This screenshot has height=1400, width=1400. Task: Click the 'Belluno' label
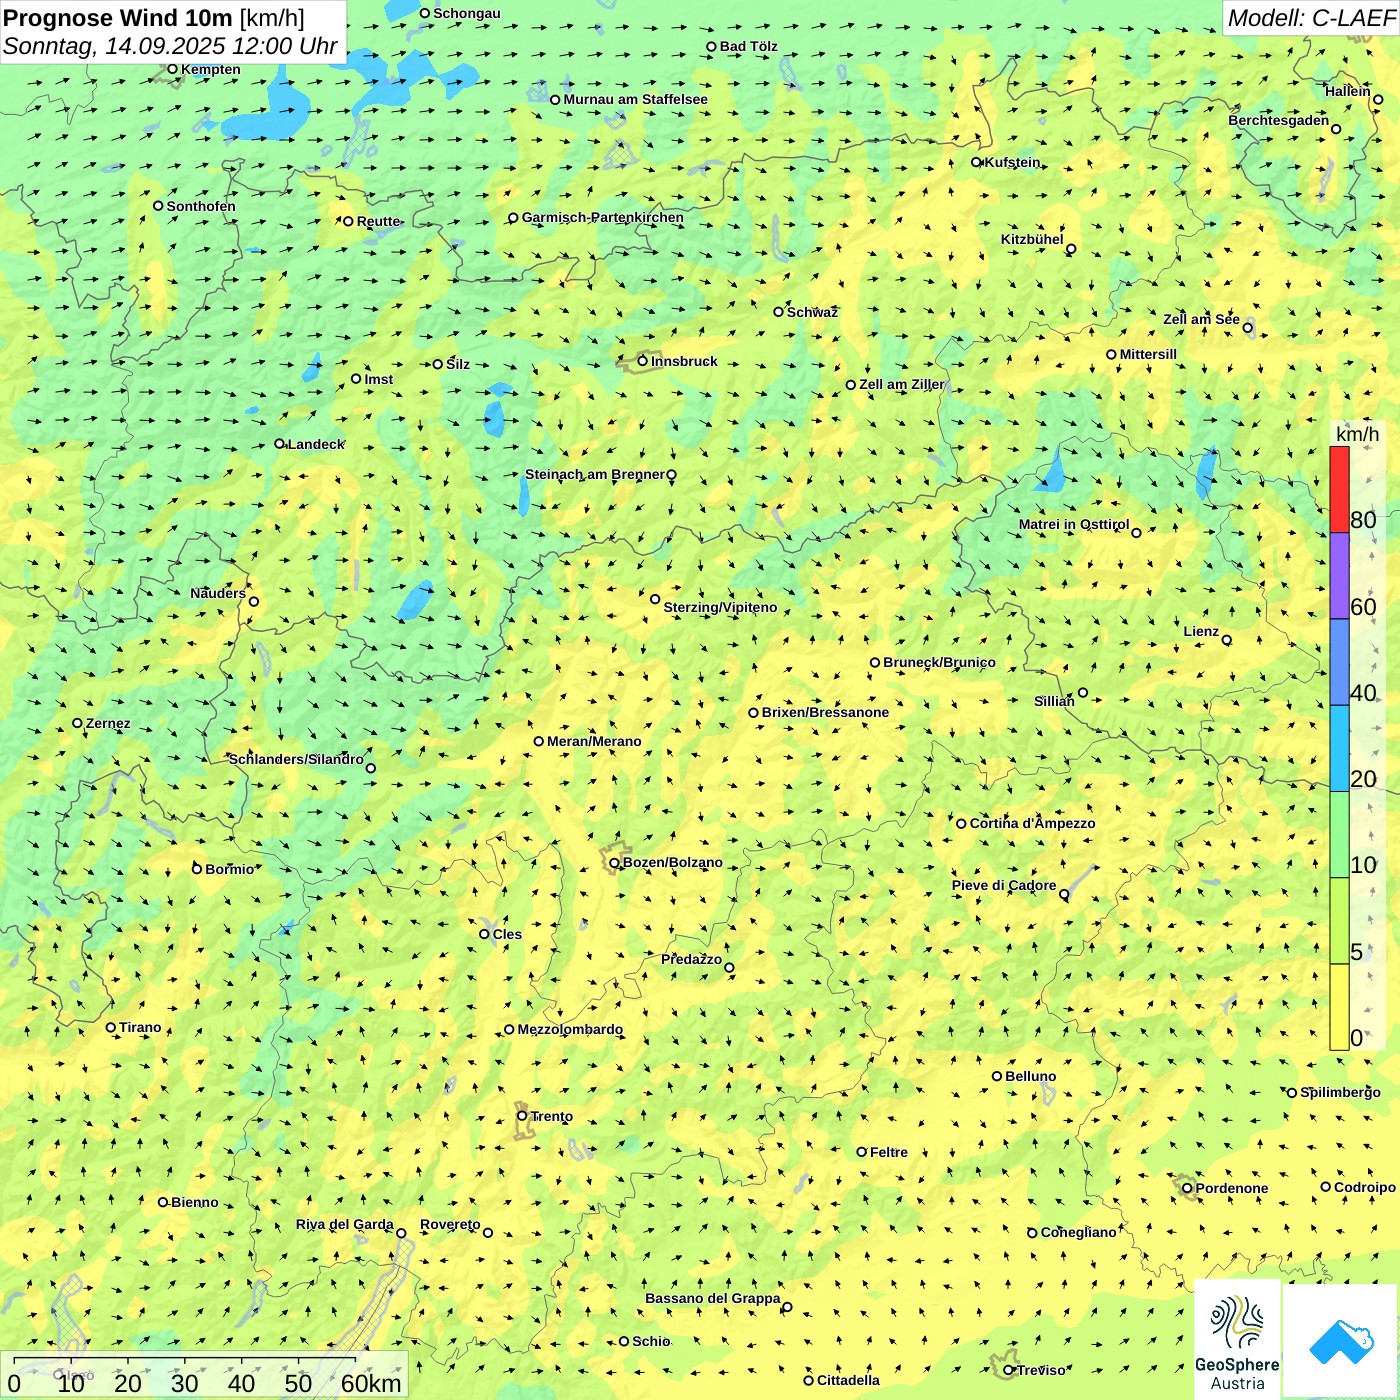(x=1030, y=1076)
